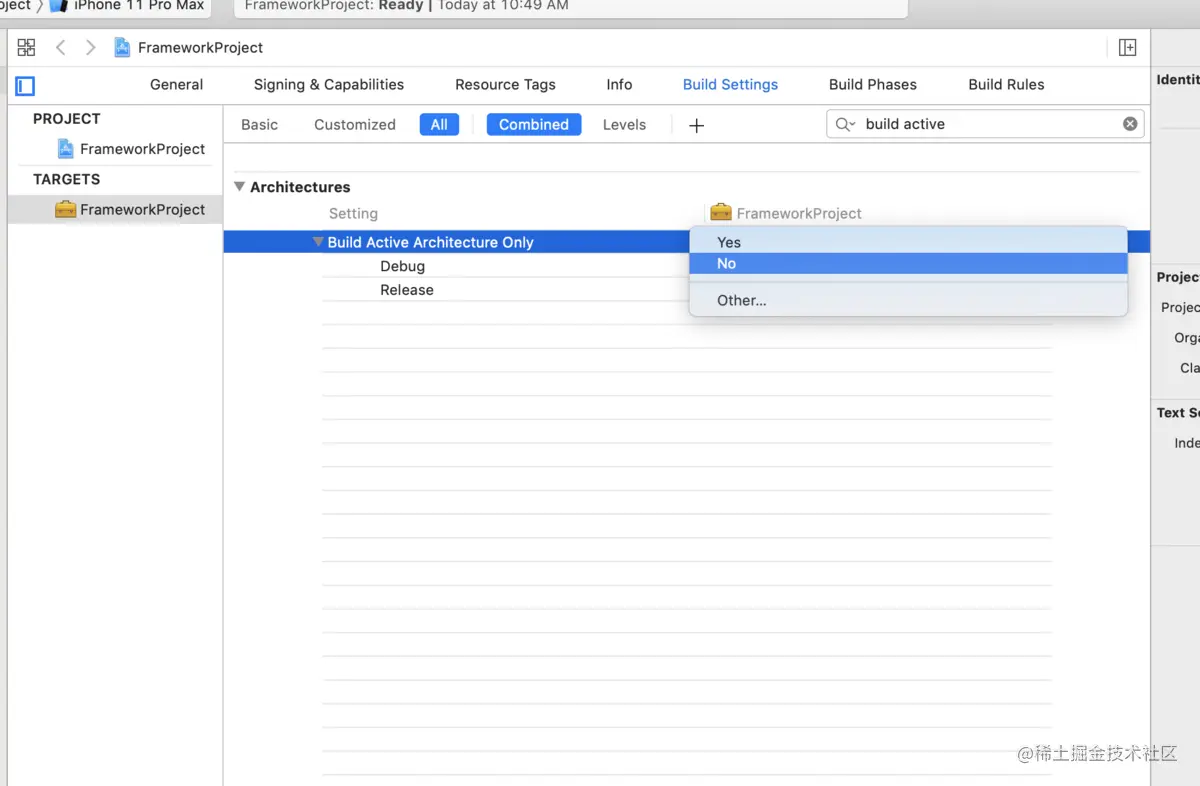Show Basic build settings
The width and height of the screenshot is (1200, 786).
tap(259, 125)
